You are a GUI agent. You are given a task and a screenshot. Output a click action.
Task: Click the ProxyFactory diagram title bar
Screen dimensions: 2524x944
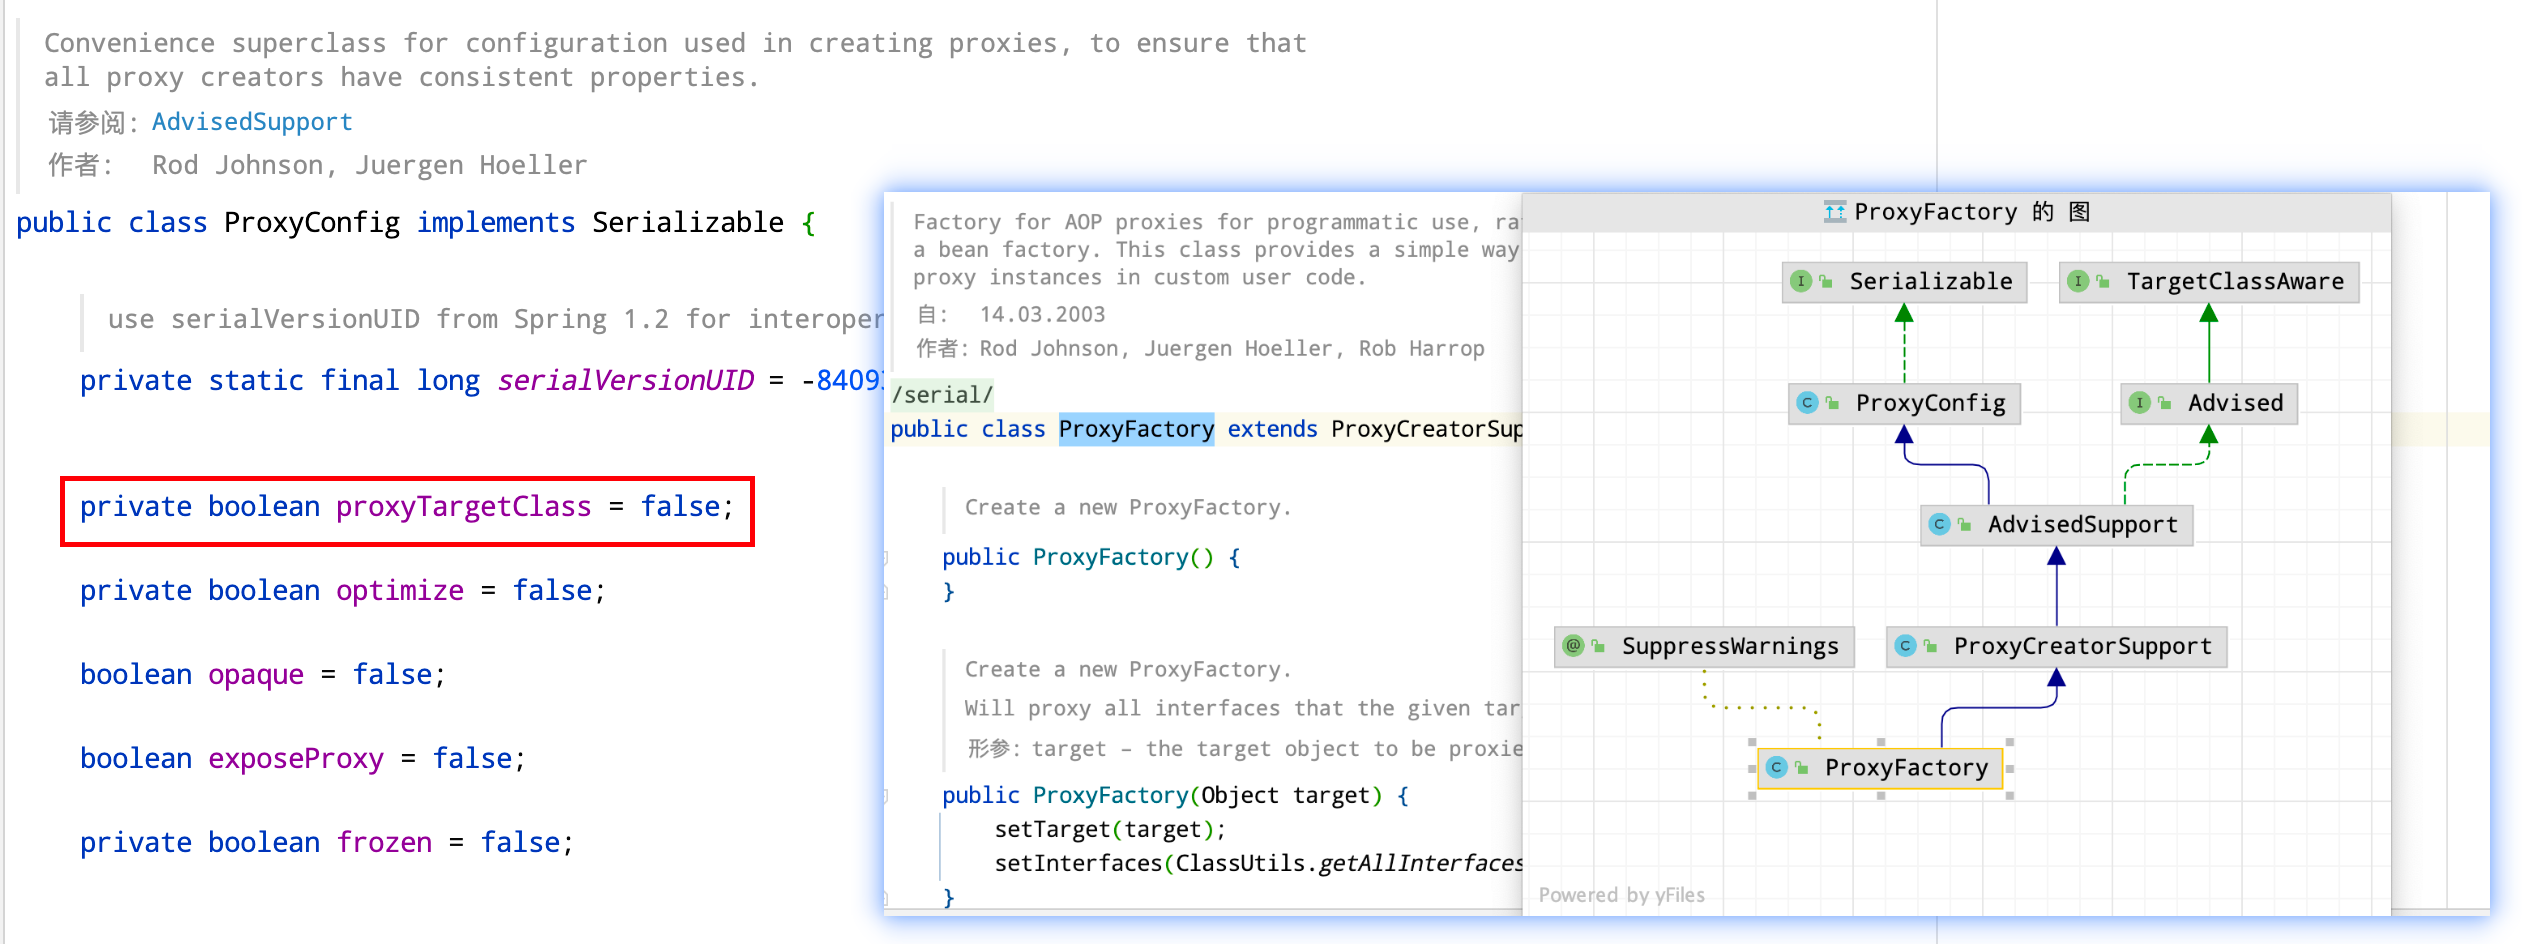(x=1957, y=212)
